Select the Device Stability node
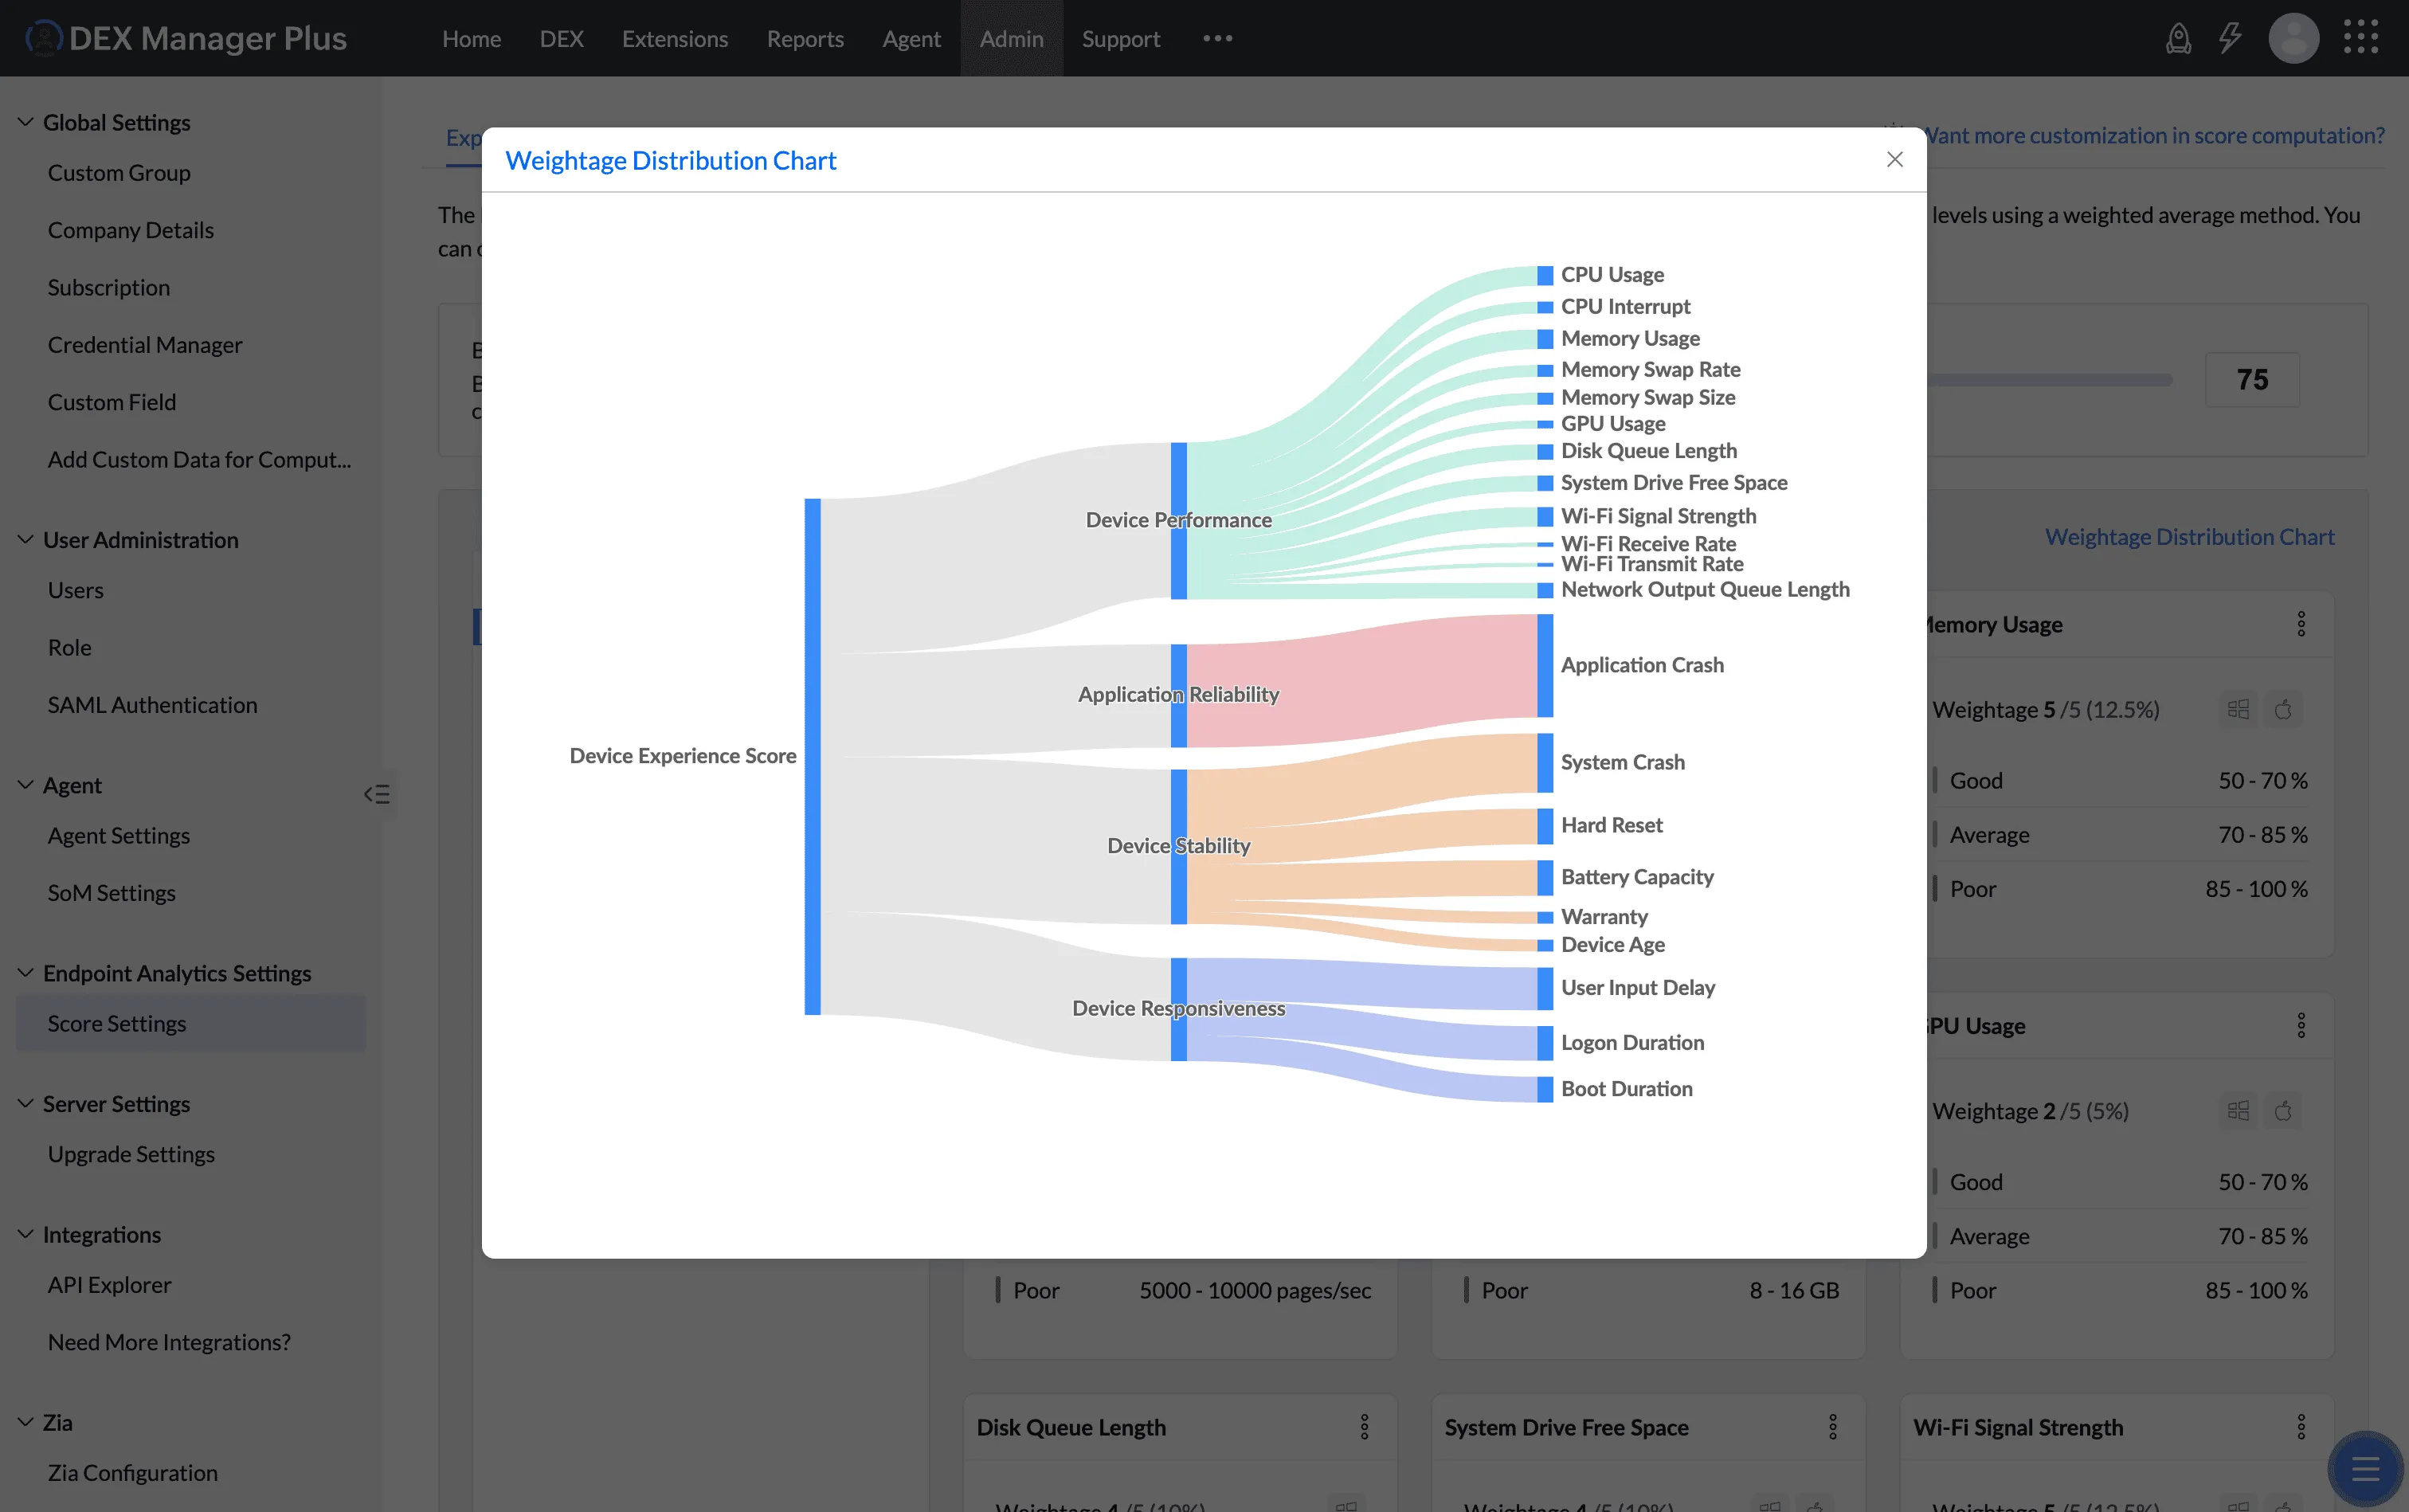The height and width of the screenshot is (1512, 2409). pos(1179,846)
